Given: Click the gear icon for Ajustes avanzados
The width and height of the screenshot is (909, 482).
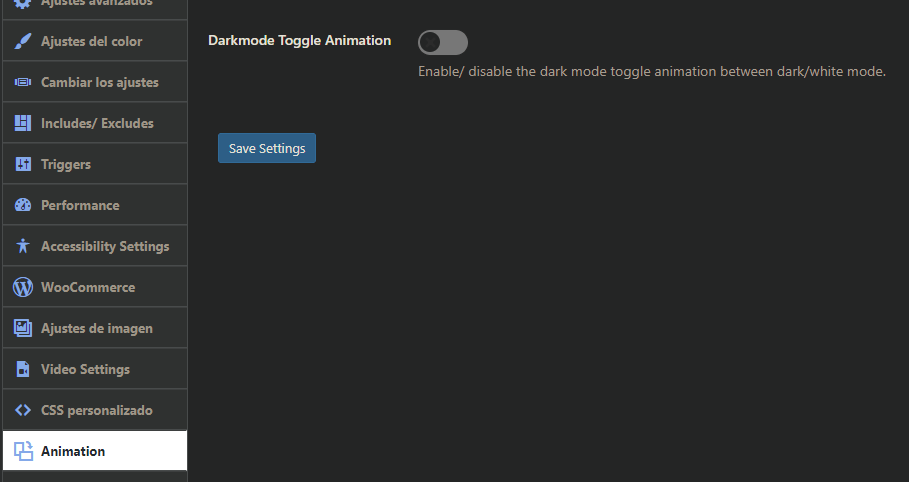Looking at the screenshot, I should pyautogui.click(x=23, y=3).
